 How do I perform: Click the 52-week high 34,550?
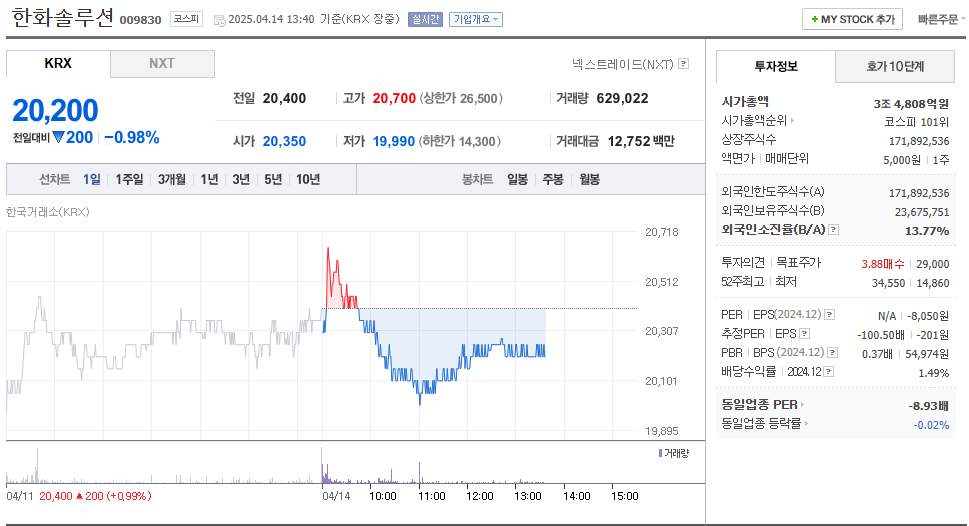click(x=888, y=283)
